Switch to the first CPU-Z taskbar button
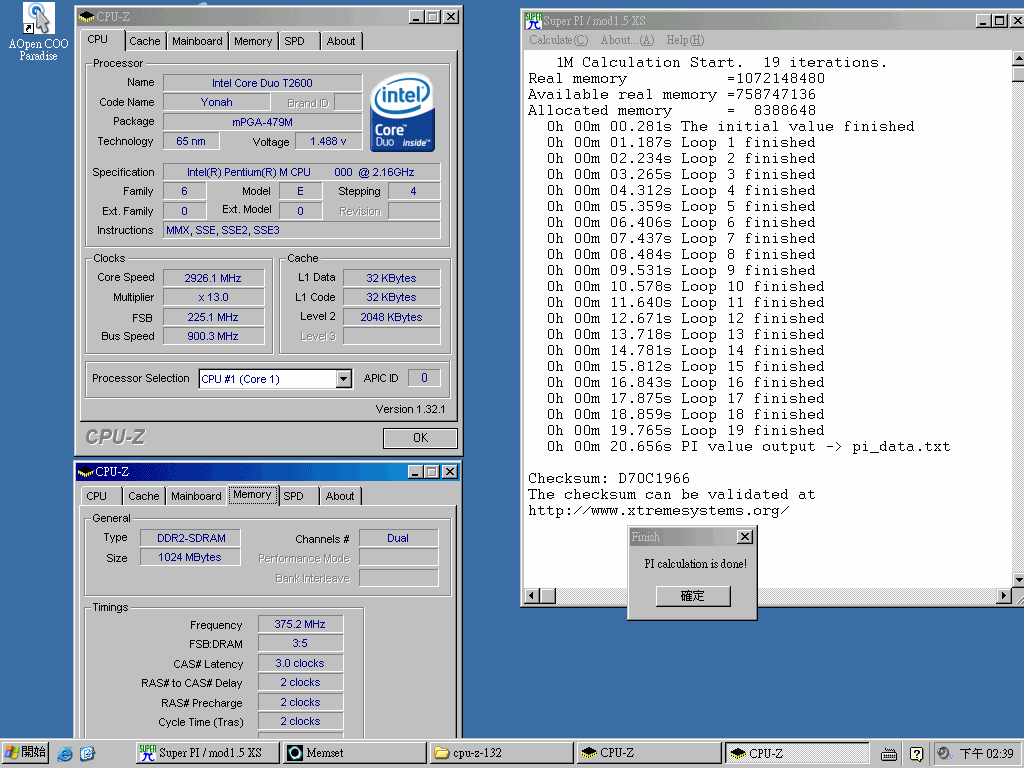The image size is (1024, 768). (649, 753)
